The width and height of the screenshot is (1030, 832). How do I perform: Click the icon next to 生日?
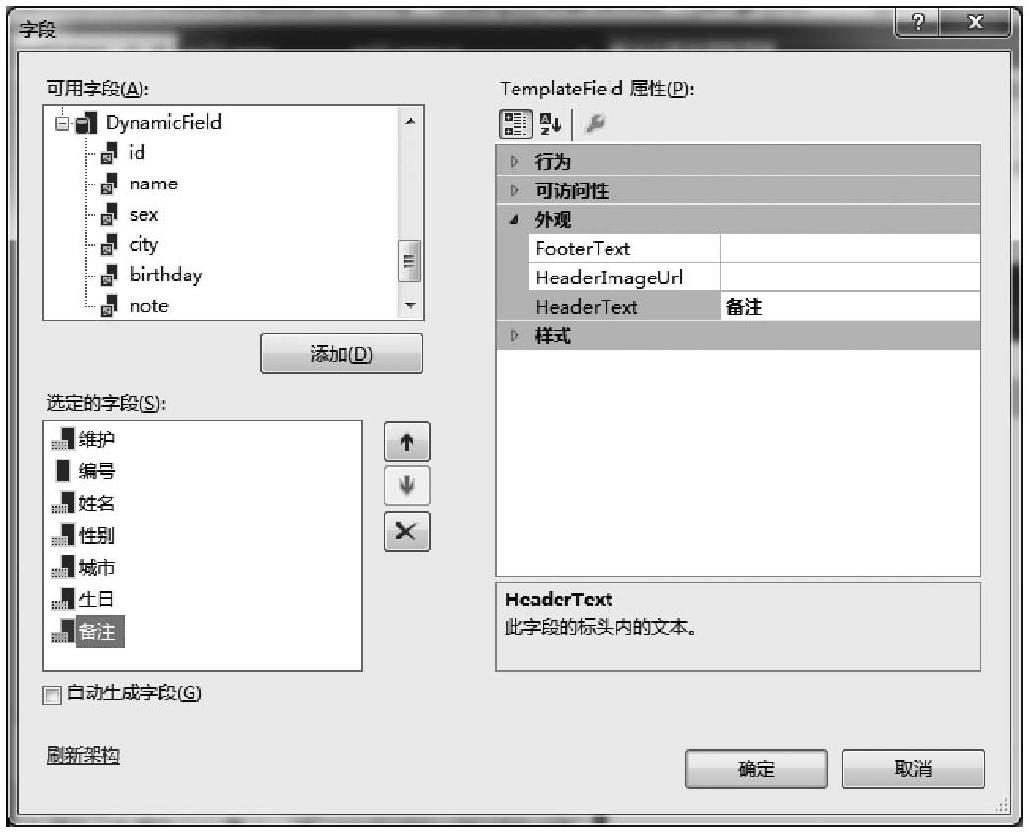pyautogui.click(x=63, y=599)
